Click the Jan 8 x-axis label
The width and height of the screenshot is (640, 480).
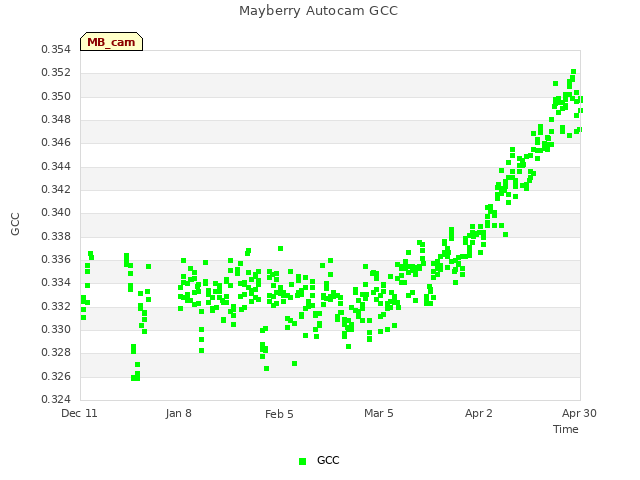click(x=179, y=413)
